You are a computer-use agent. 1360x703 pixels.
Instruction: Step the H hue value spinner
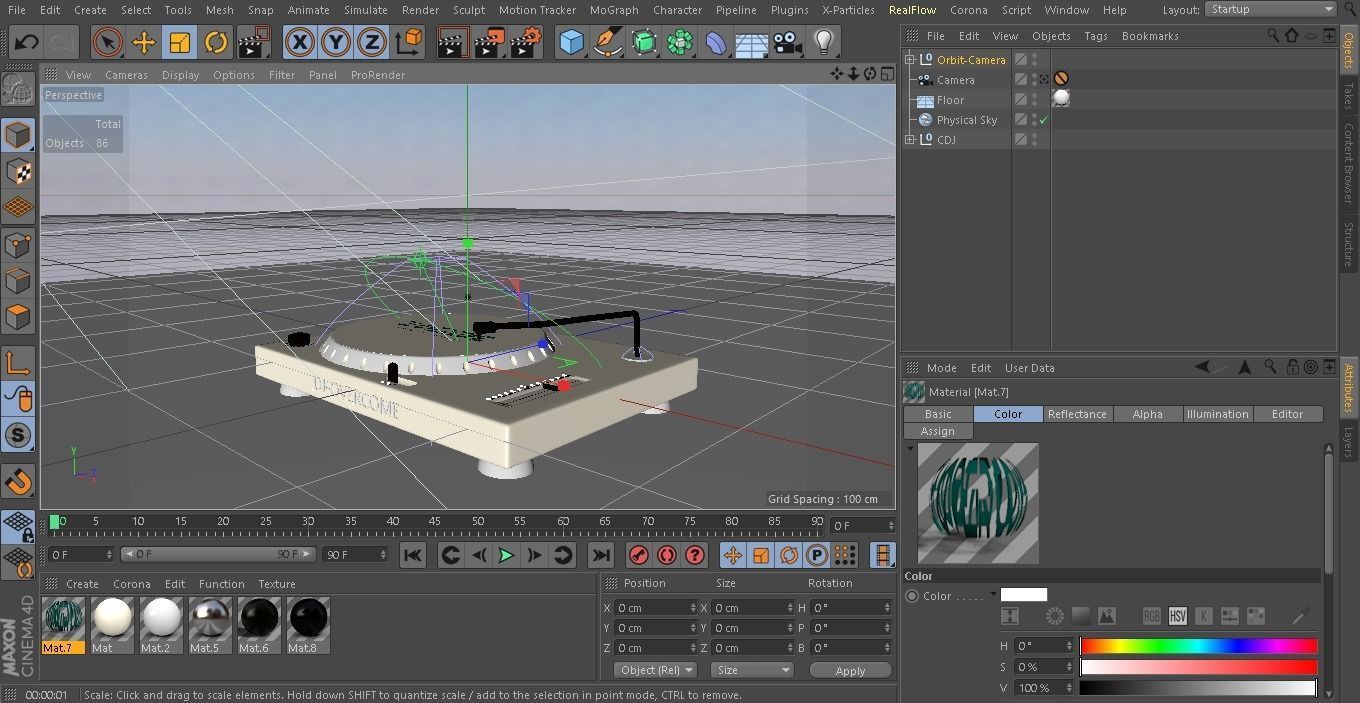click(1069, 646)
